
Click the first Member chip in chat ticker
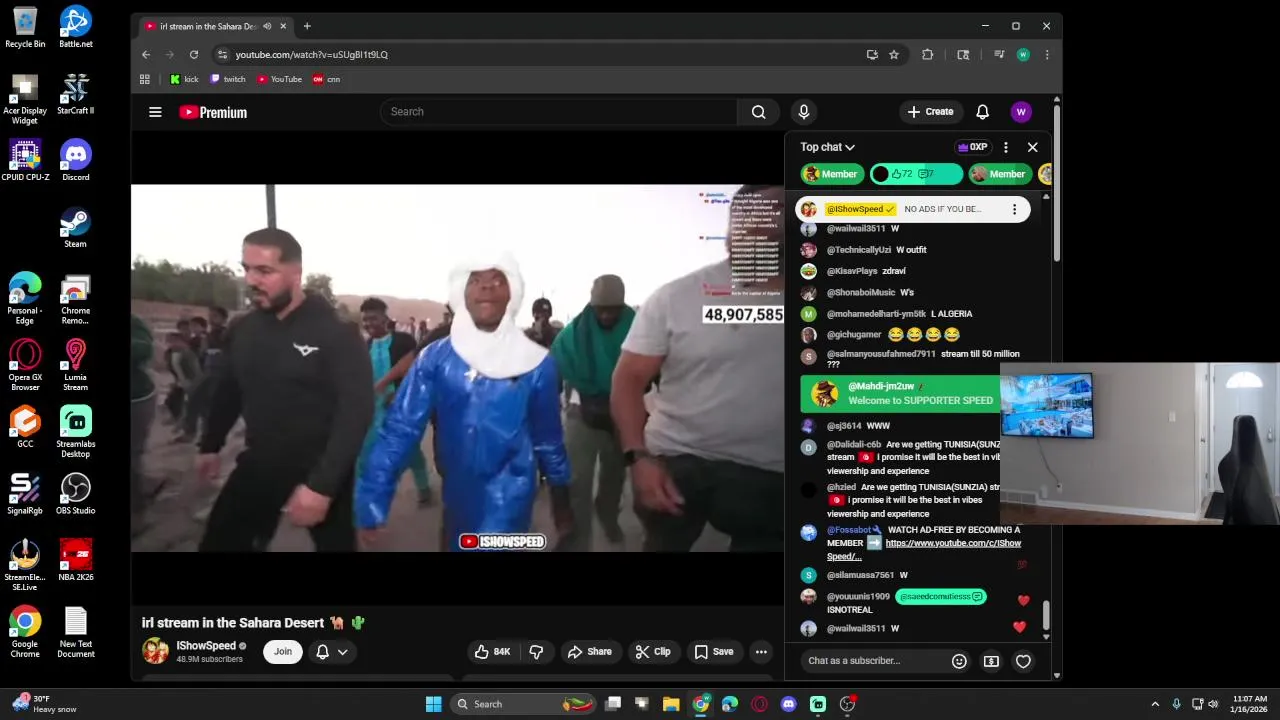click(x=832, y=174)
